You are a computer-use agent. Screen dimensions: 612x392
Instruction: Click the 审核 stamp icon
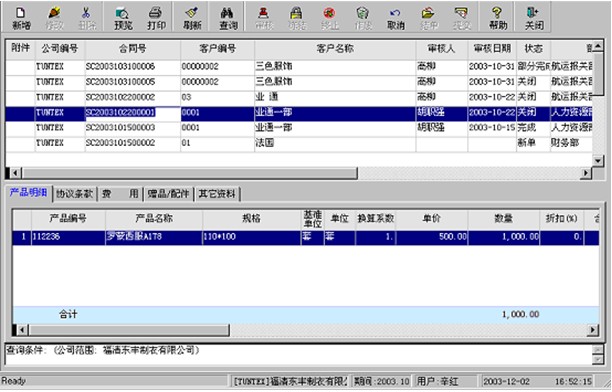264,18
